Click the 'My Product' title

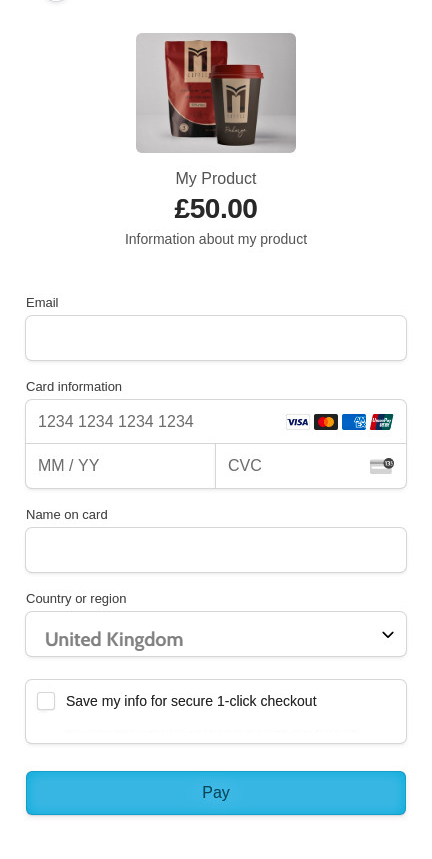tap(216, 179)
